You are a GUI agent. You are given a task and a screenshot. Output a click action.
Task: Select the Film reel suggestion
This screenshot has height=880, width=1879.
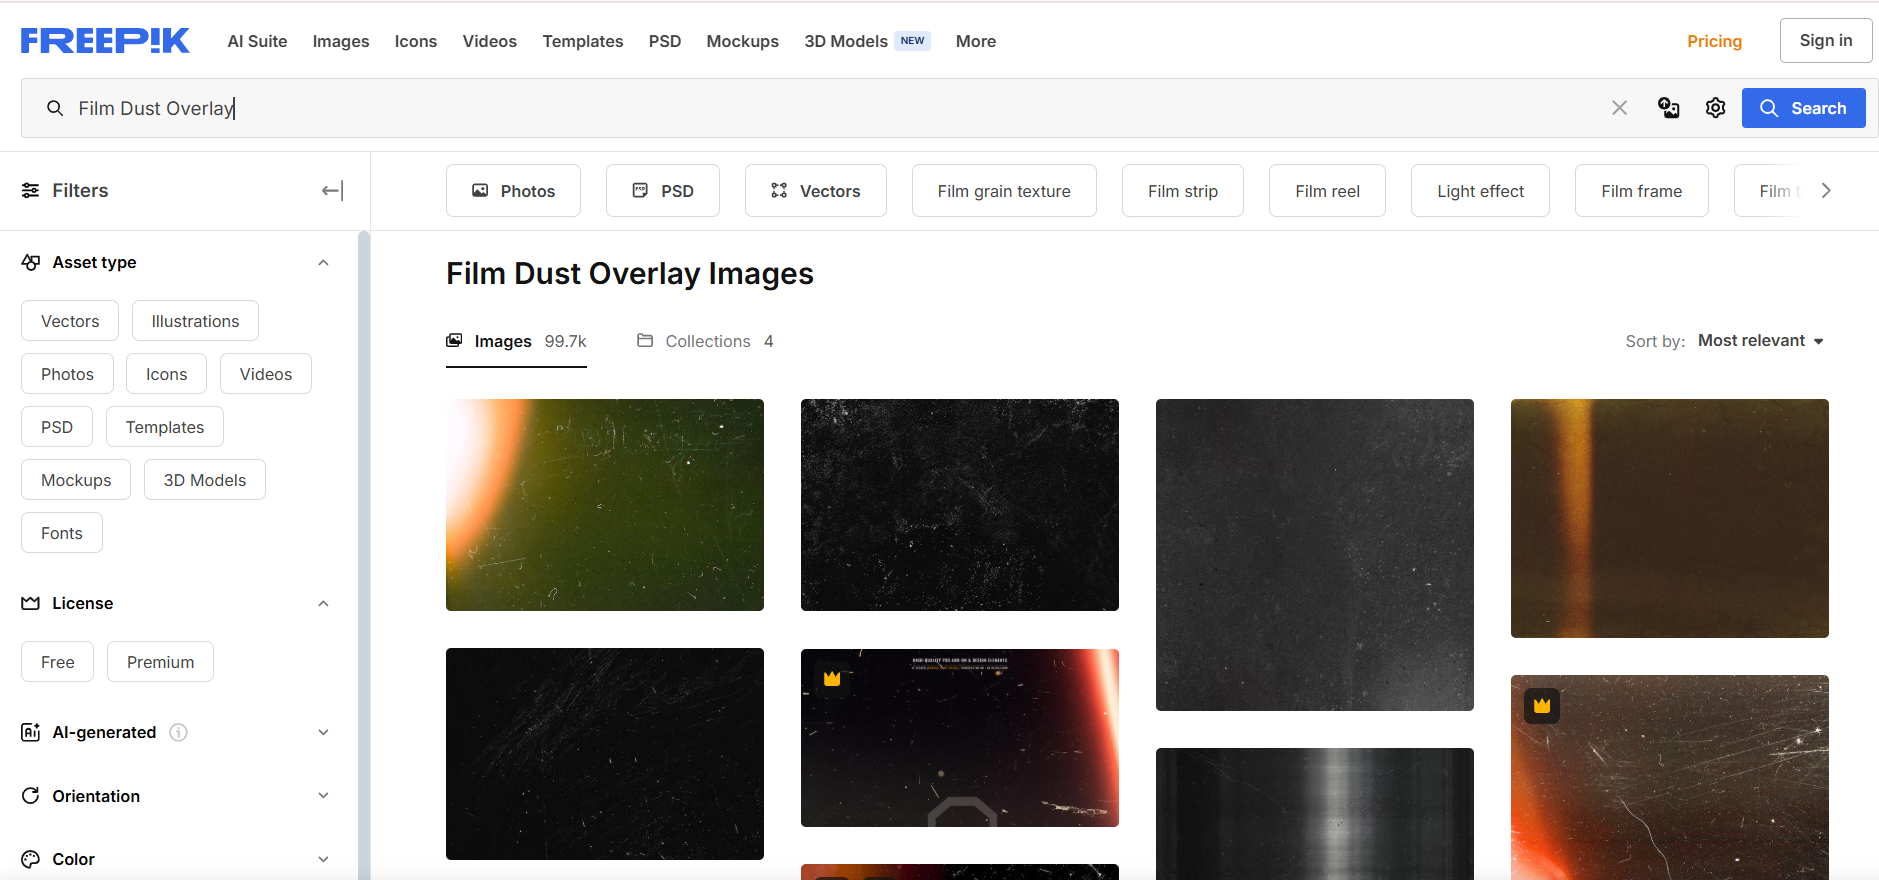[x=1327, y=191]
